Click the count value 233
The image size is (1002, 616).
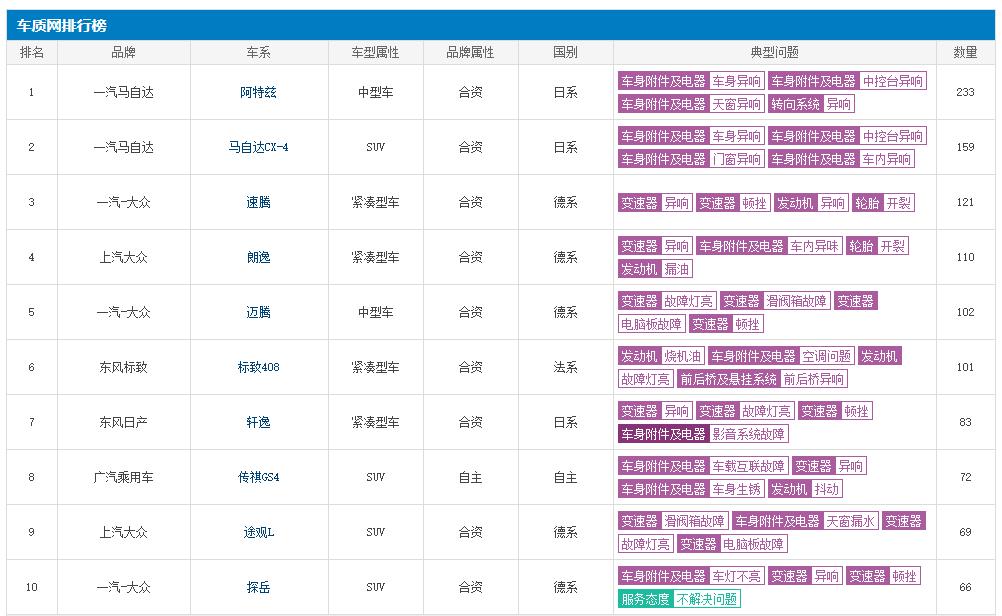pos(965,93)
